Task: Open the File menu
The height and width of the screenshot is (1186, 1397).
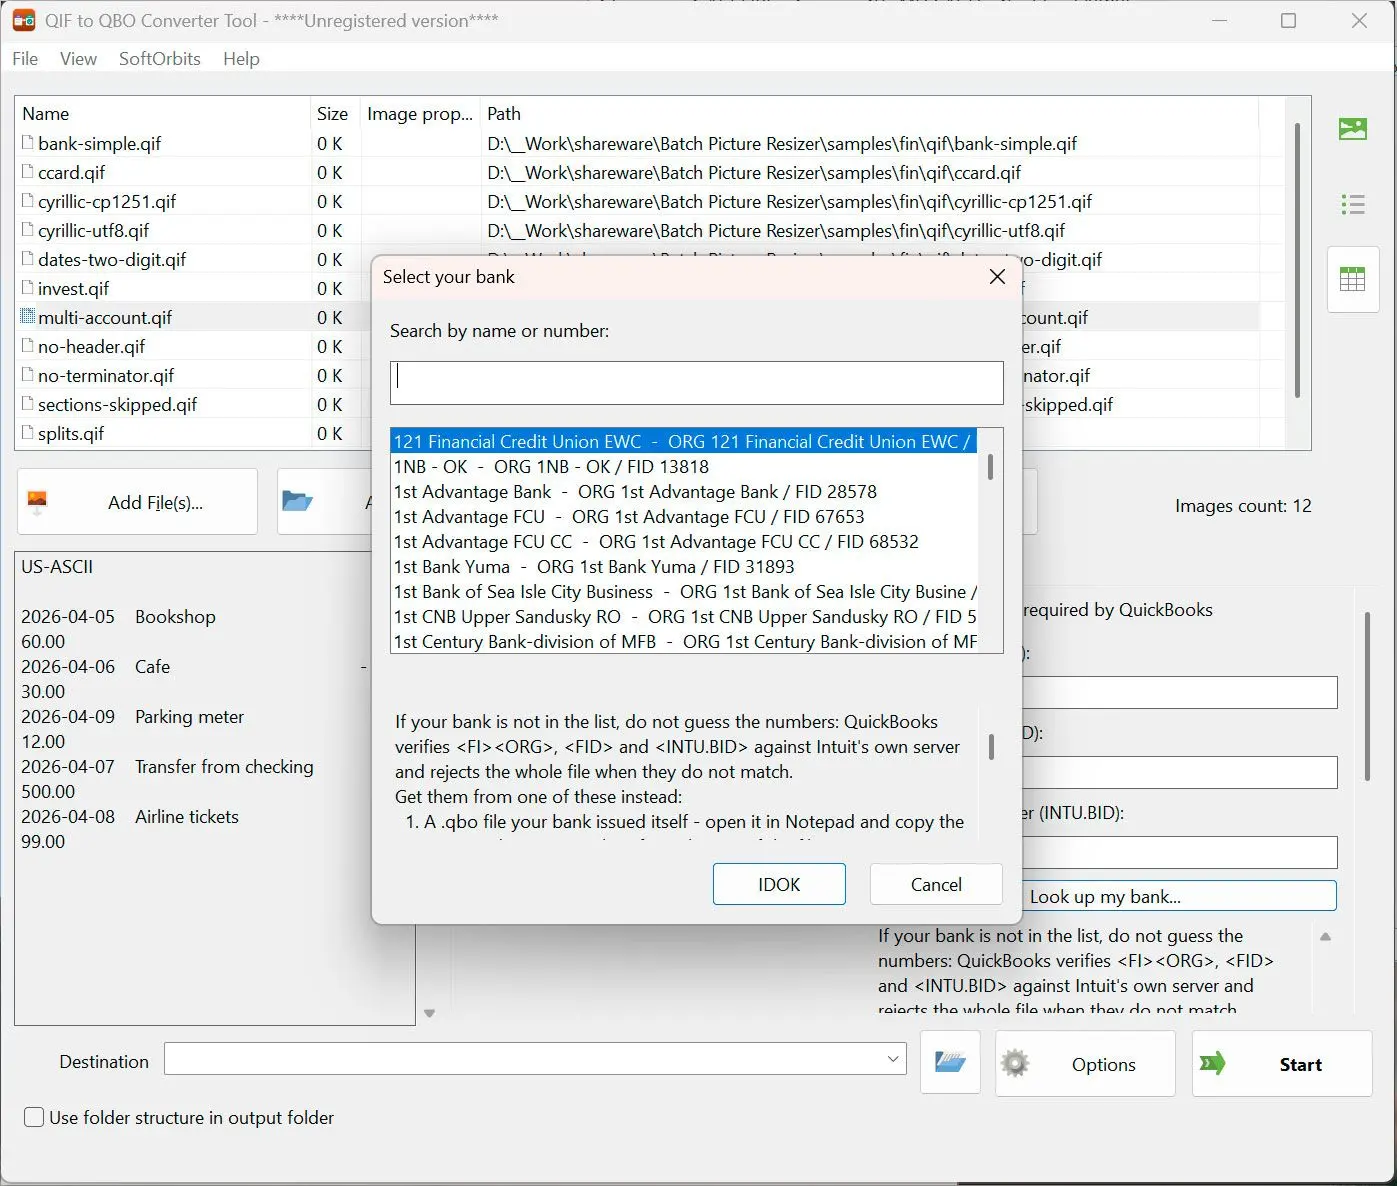Action: (25, 59)
